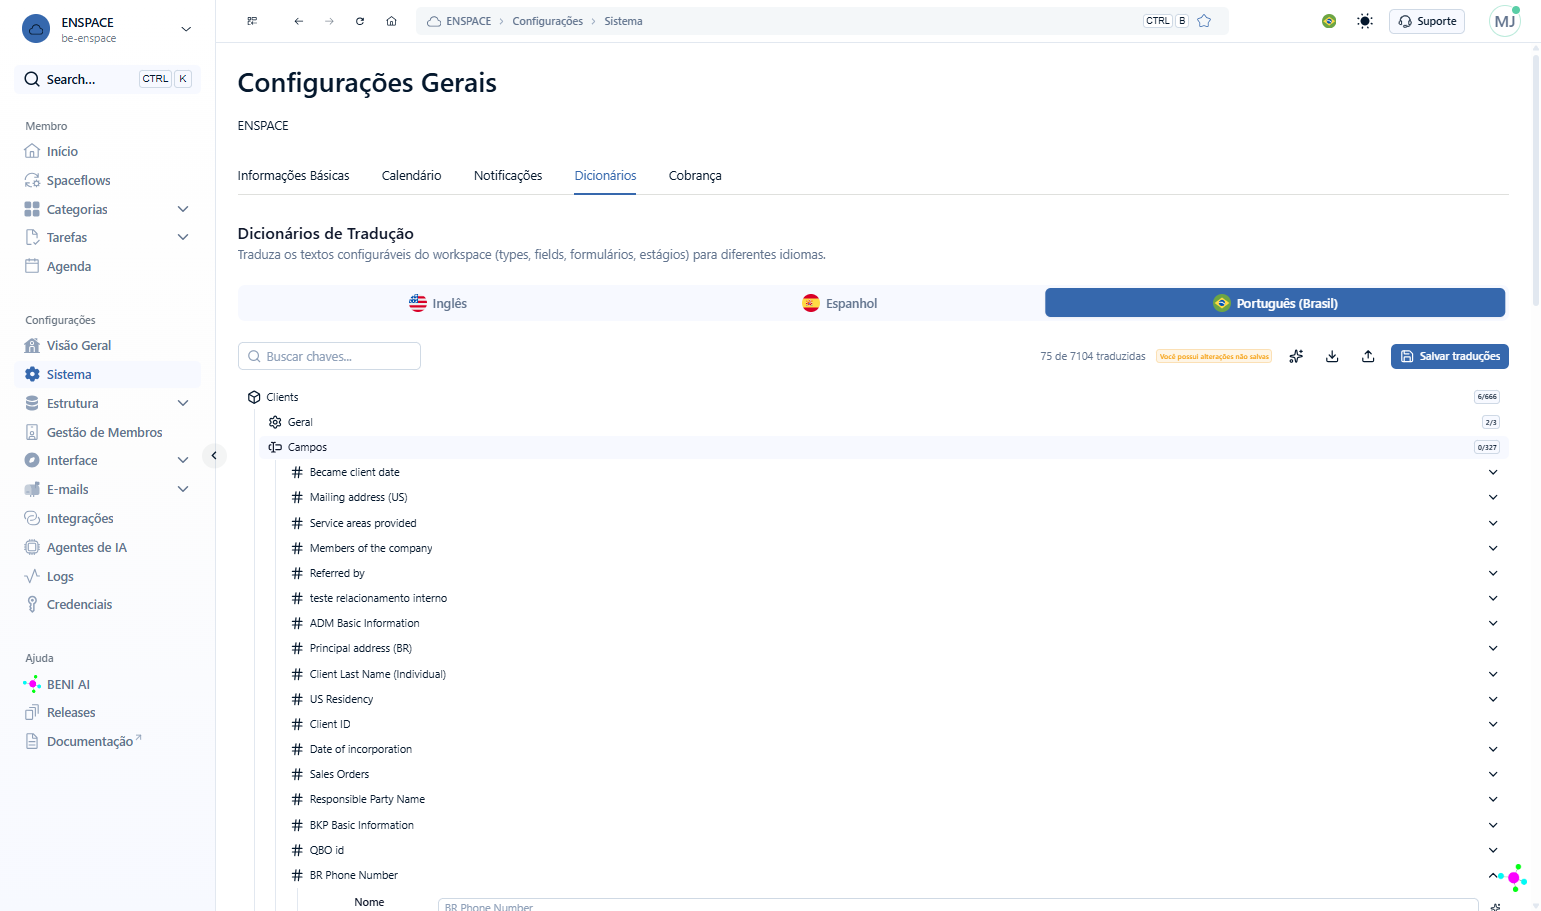Click the Salvar traduções button
This screenshot has width=1541, height=911.
pos(1449,356)
